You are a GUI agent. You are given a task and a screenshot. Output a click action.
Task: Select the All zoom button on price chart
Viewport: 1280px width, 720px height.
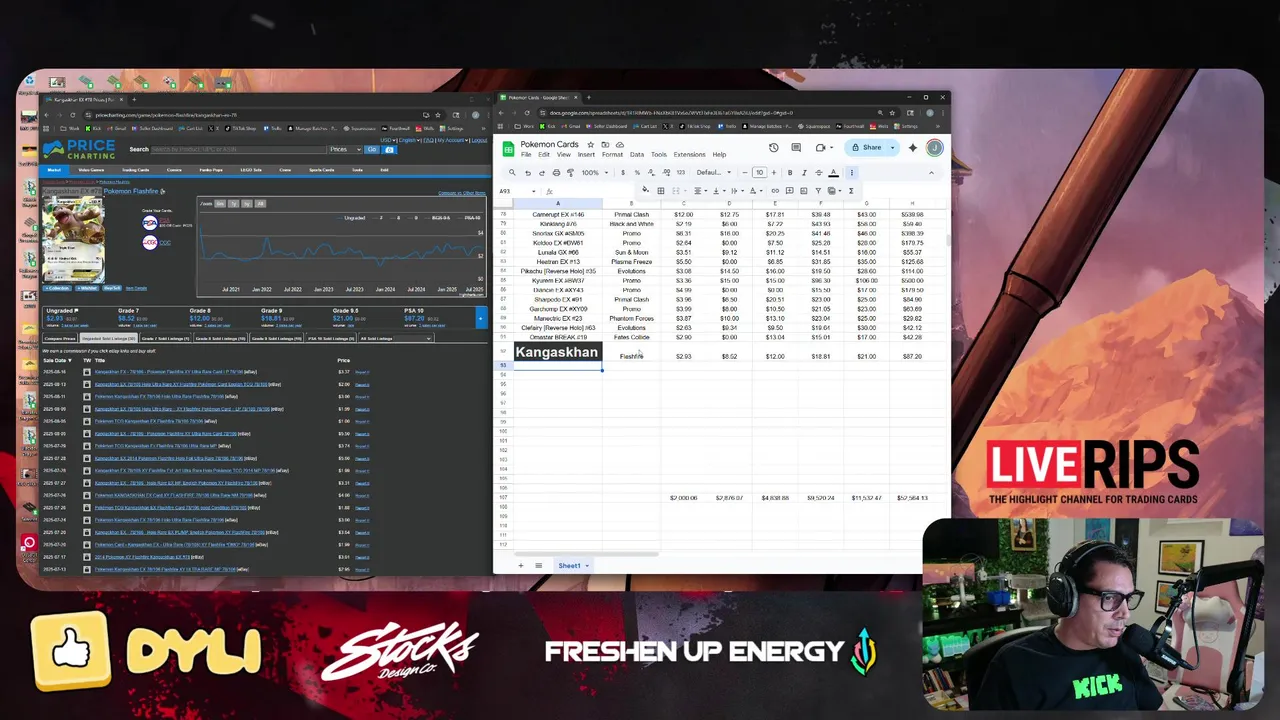(260, 204)
